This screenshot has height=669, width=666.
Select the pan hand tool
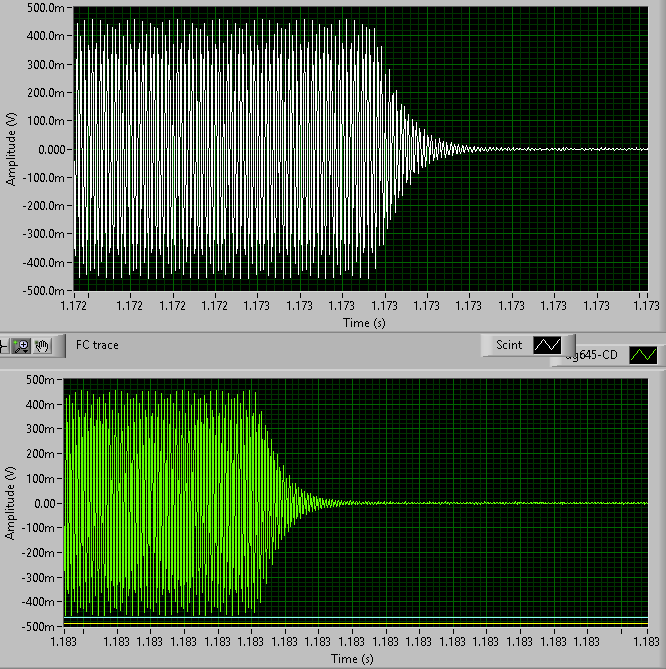[x=42, y=346]
